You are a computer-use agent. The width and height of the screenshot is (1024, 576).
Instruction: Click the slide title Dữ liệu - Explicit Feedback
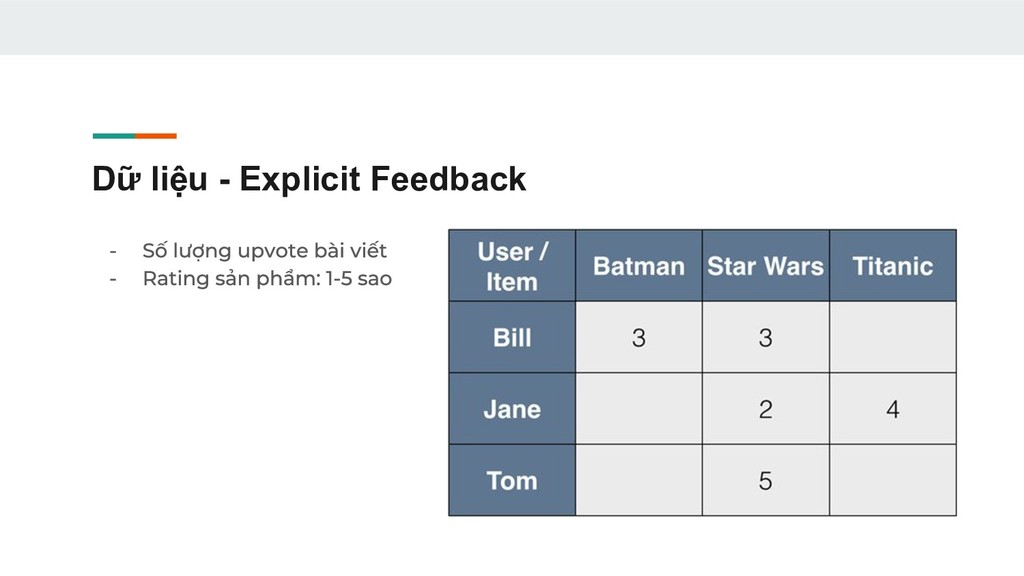click(x=309, y=179)
